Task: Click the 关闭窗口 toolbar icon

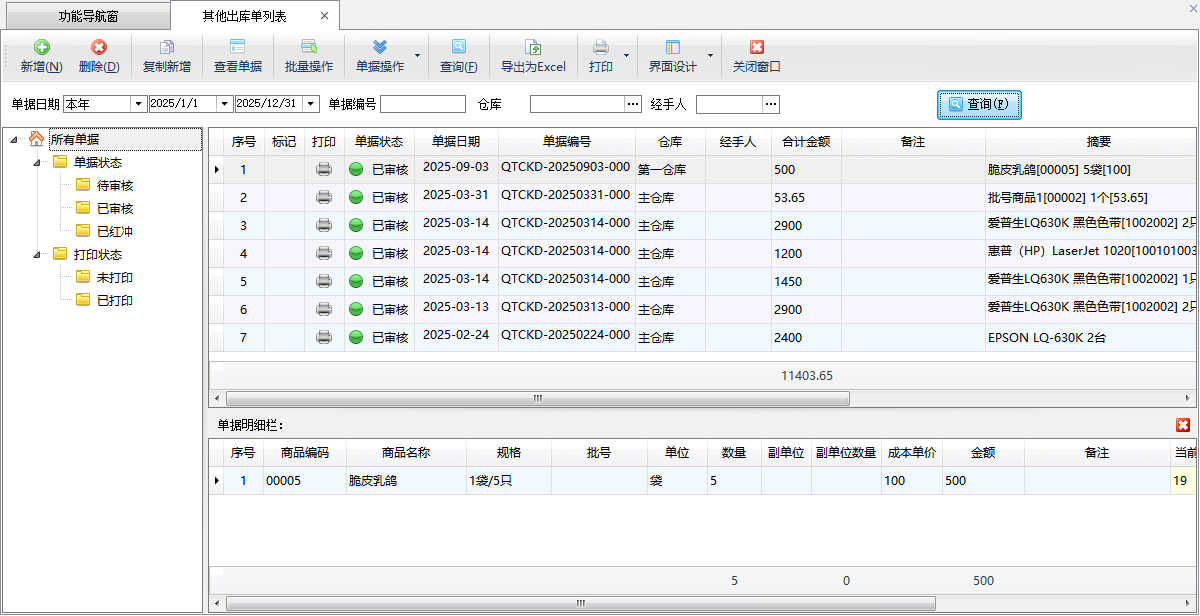Action: [x=756, y=48]
